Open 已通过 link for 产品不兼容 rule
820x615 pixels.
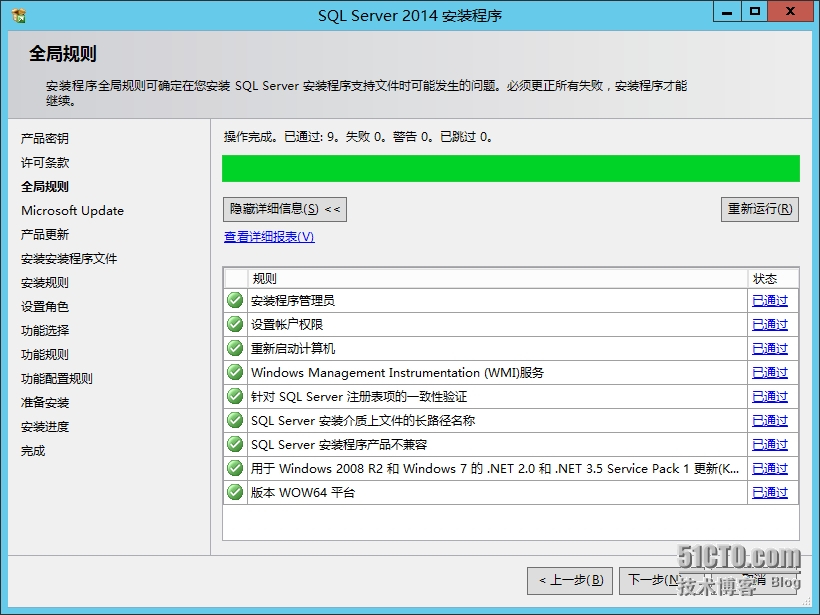coord(770,445)
